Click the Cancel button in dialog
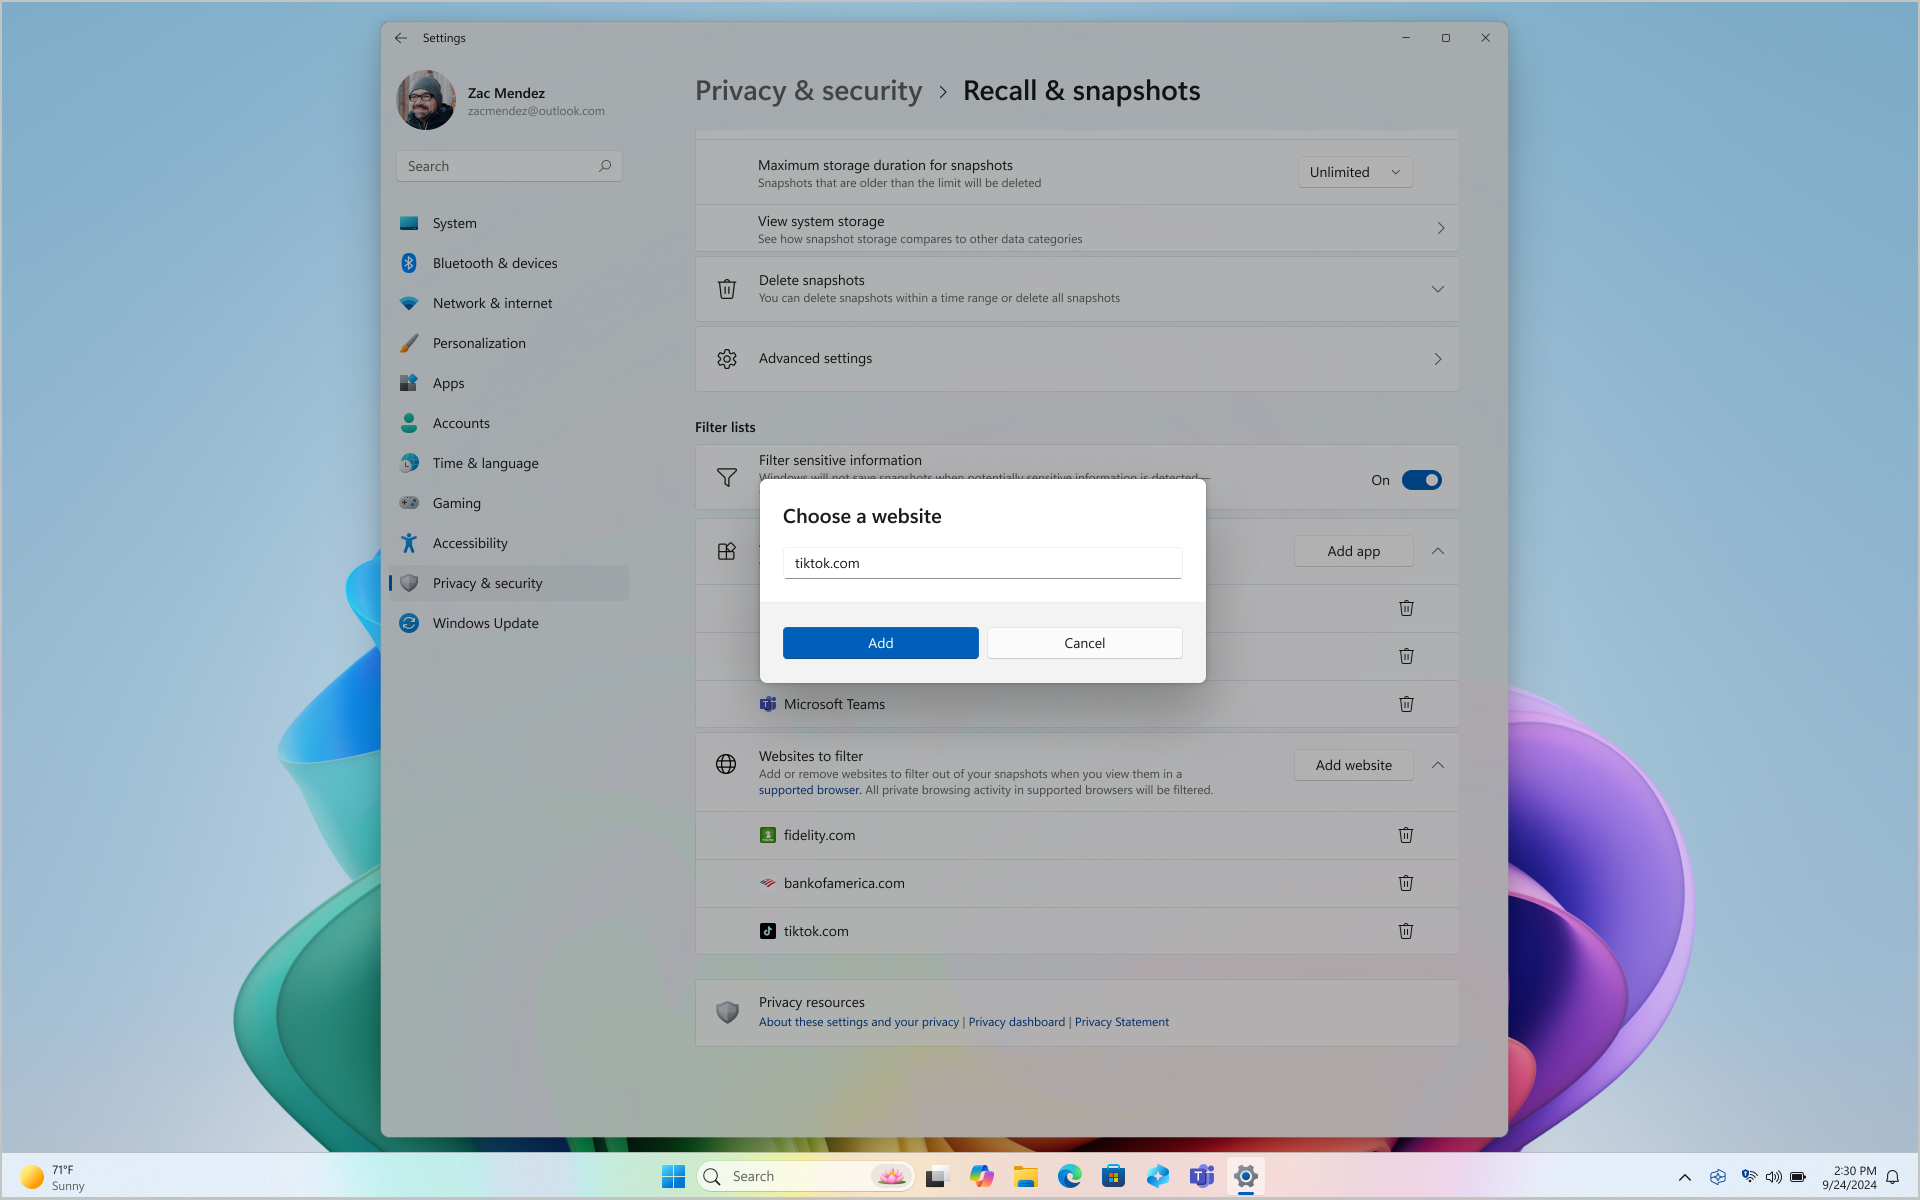The image size is (1920, 1200). coord(1084,641)
